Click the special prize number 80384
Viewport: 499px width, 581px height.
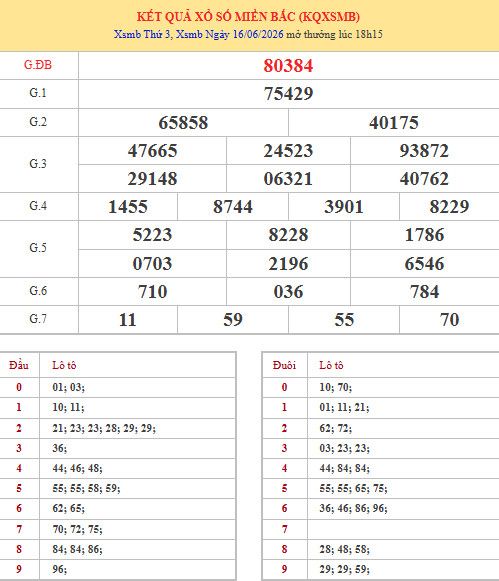point(288,66)
